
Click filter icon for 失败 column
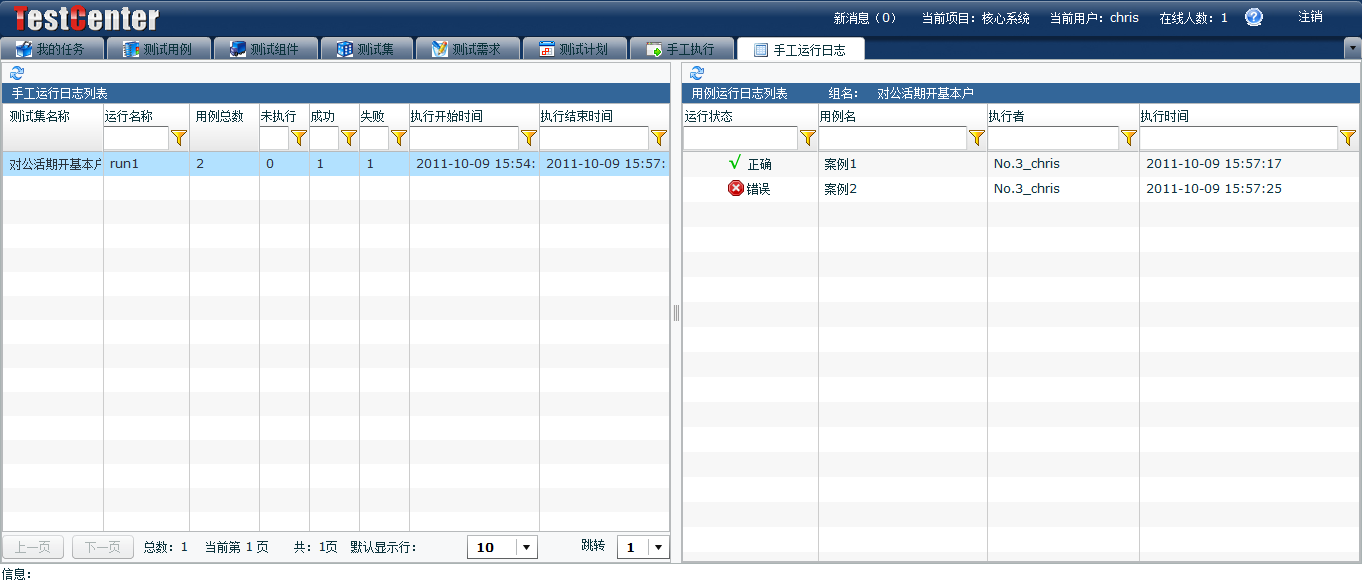tap(399, 138)
